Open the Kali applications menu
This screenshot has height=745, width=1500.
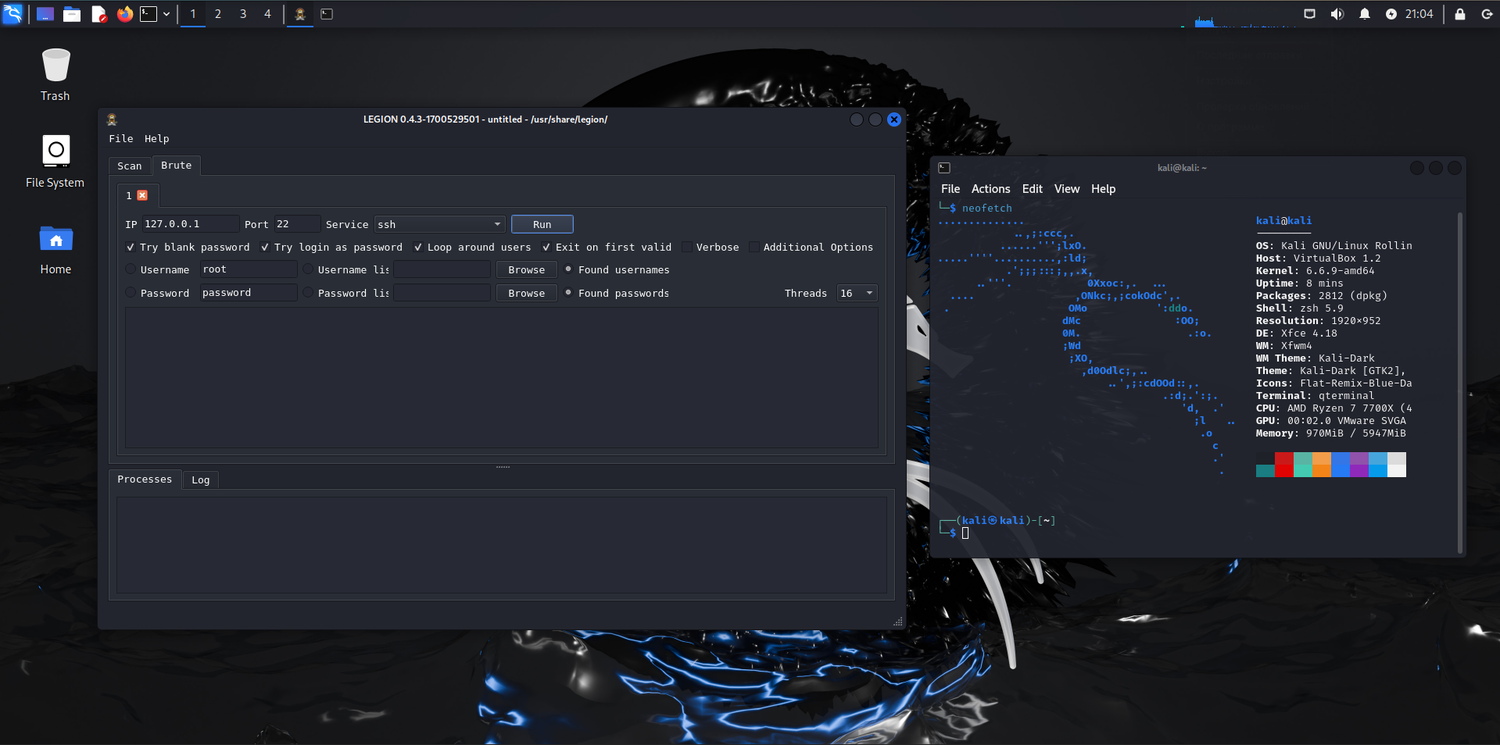(13, 14)
